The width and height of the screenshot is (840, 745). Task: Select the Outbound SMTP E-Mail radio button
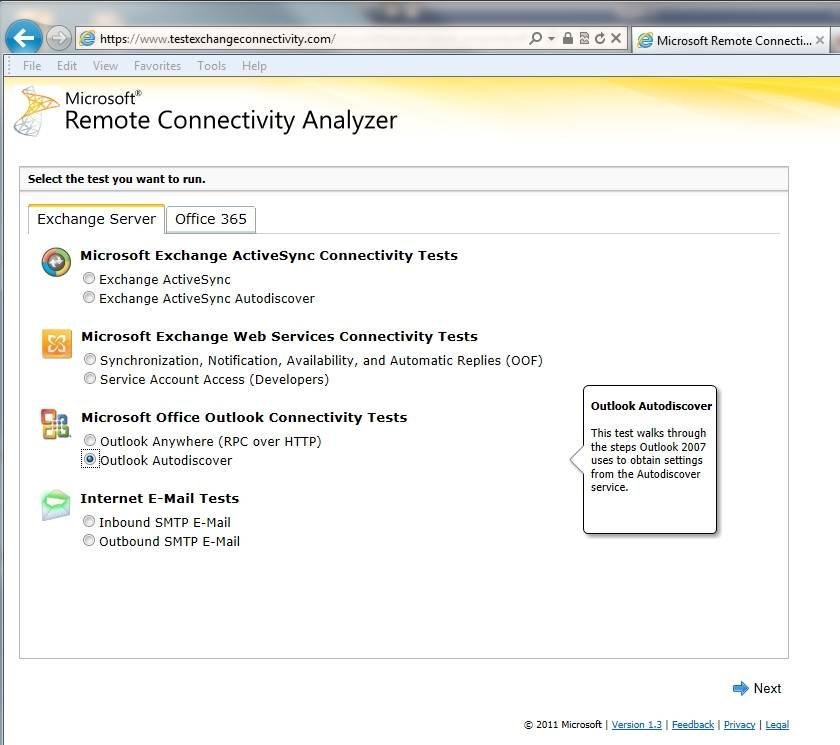coord(89,540)
